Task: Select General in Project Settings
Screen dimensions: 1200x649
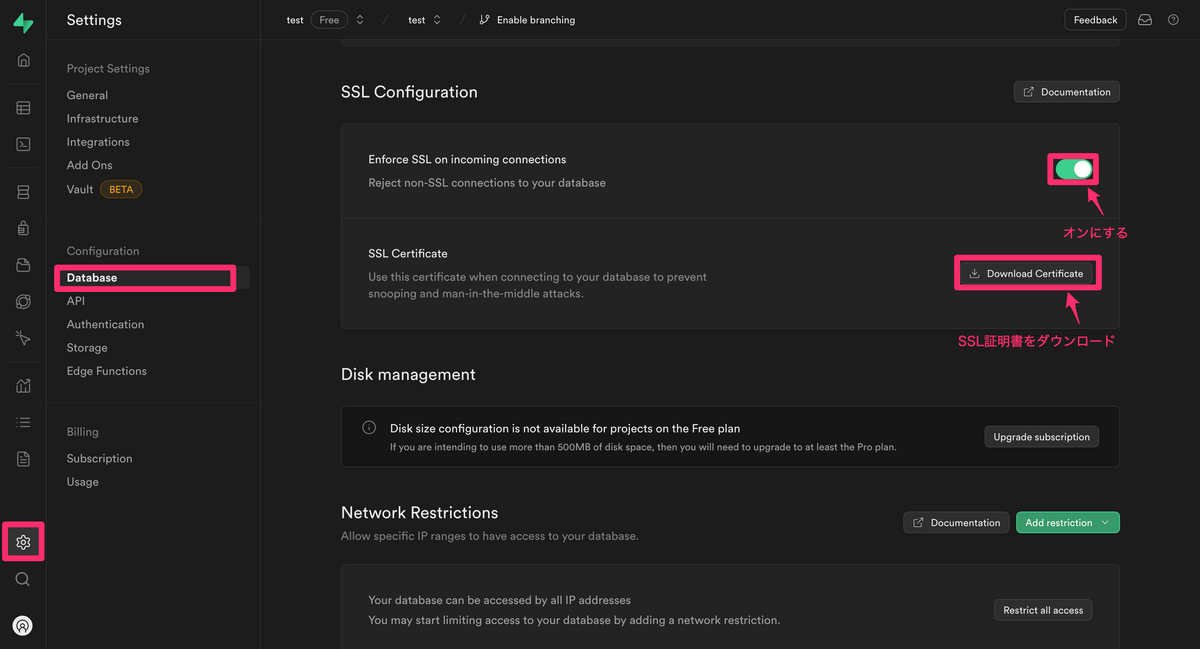Action: click(x=87, y=95)
